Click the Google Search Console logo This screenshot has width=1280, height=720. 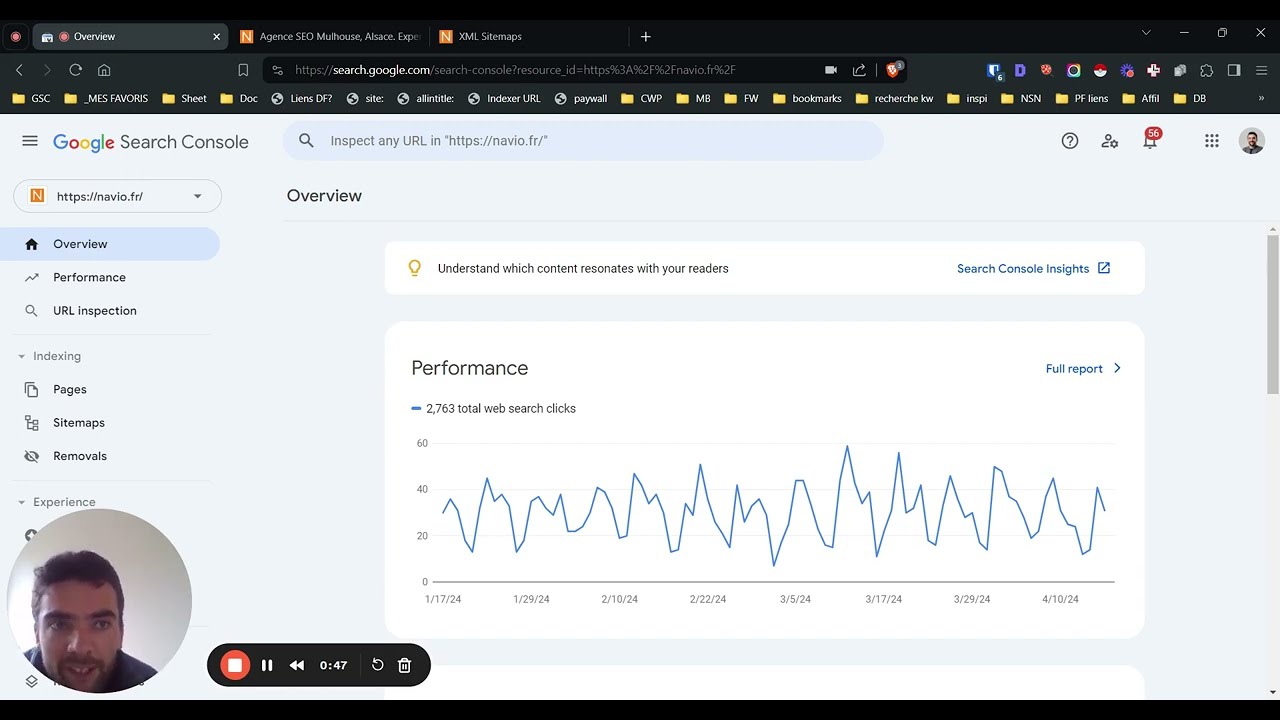click(x=151, y=142)
